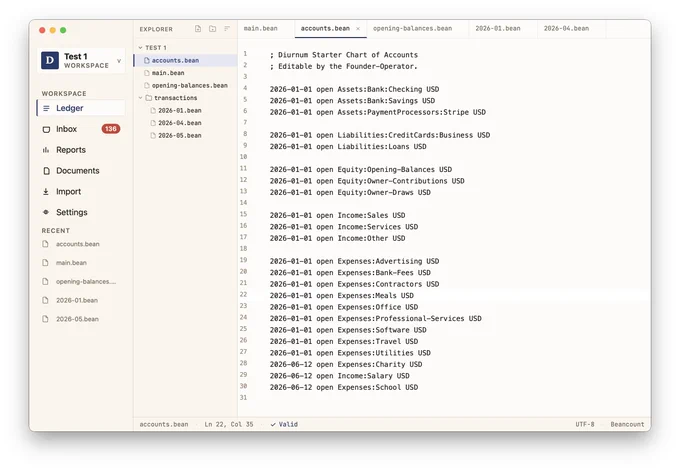
Task: Click line number 19 in the gutter
Action: (243, 260)
